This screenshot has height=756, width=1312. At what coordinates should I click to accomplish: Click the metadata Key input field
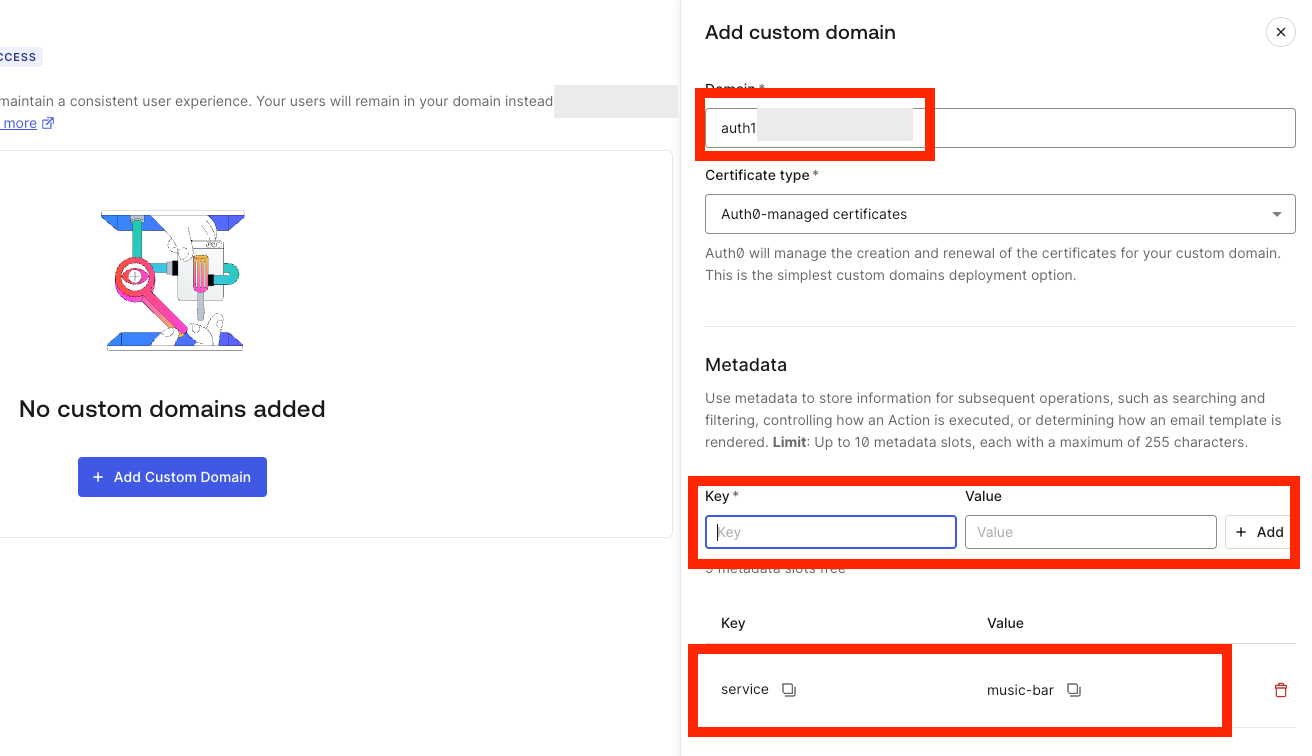pyautogui.click(x=830, y=532)
